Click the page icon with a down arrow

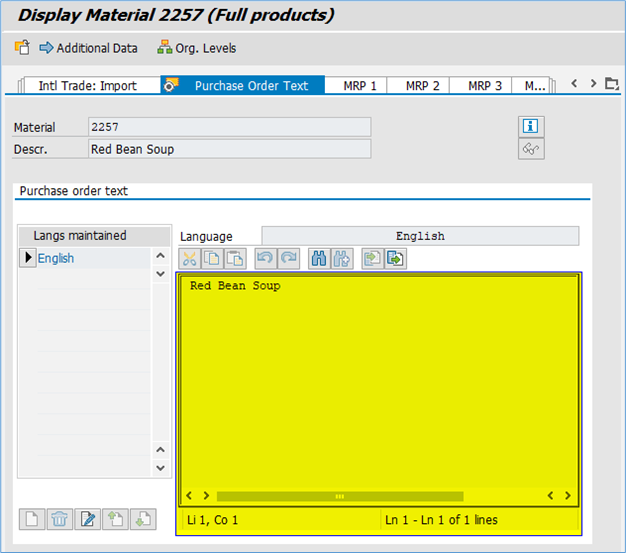coord(143,519)
